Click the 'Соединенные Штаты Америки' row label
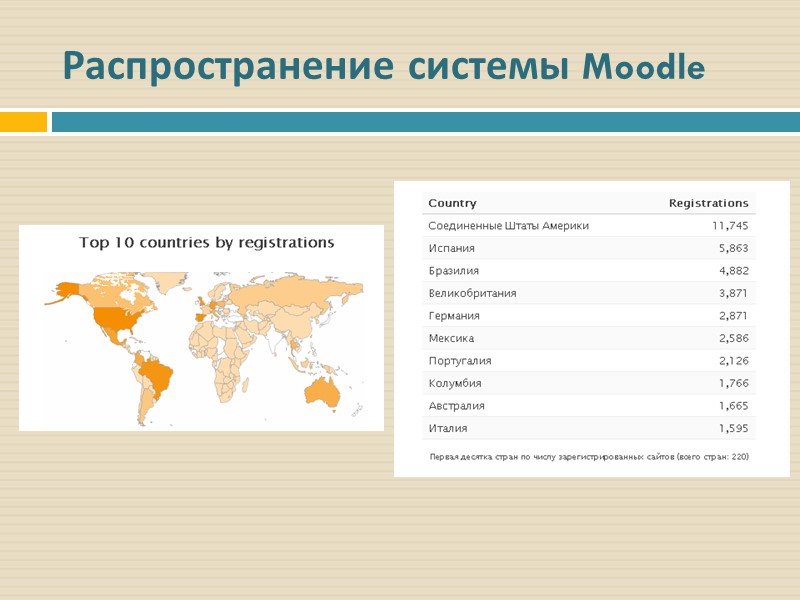The height and width of the screenshot is (600, 800). (508, 226)
